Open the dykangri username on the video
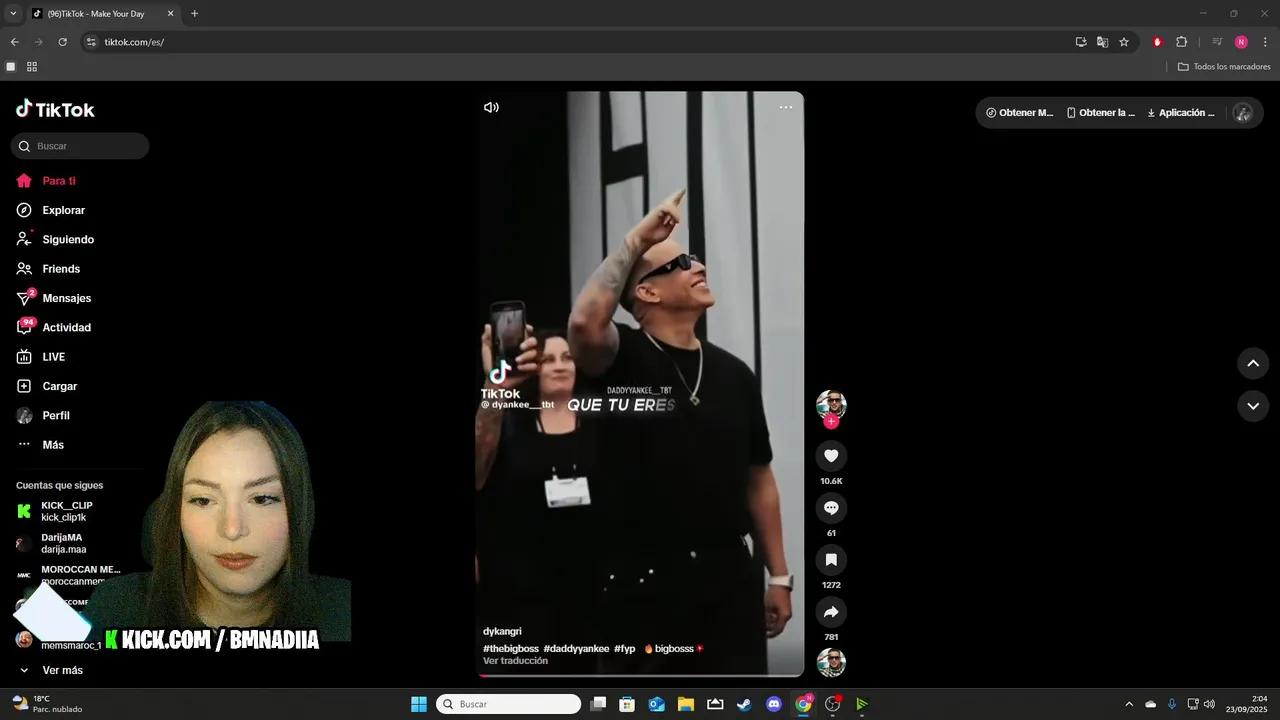This screenshot has height=720, width=1280. point(502,632)
